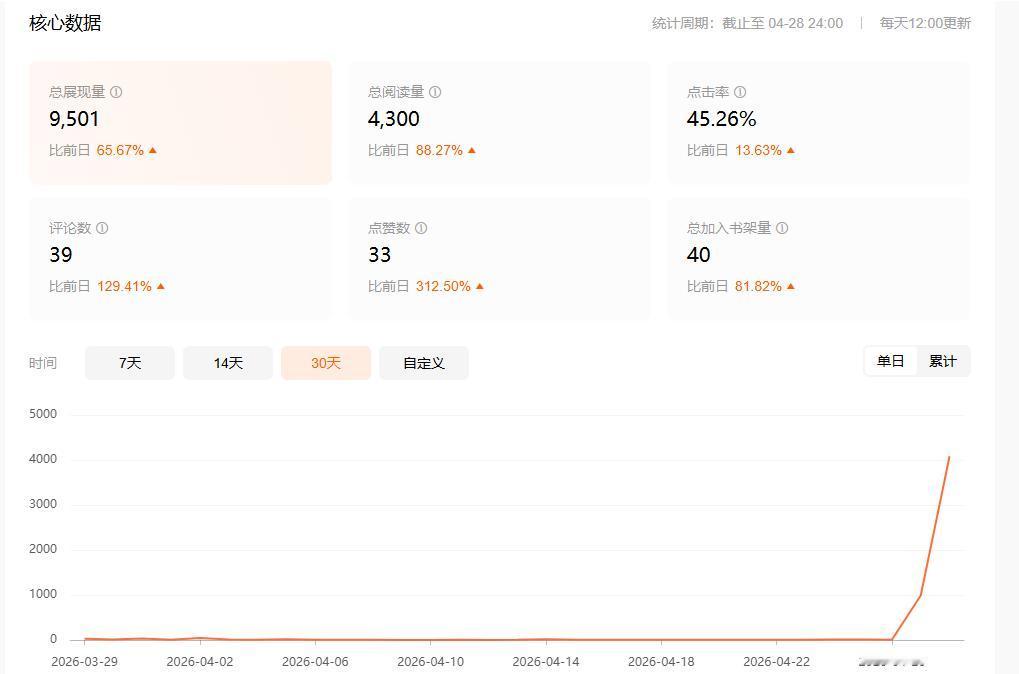Image resolution: width=1019 pixels, height=674 pixels.
Task: Click the 时间 label
Action: 43,363
